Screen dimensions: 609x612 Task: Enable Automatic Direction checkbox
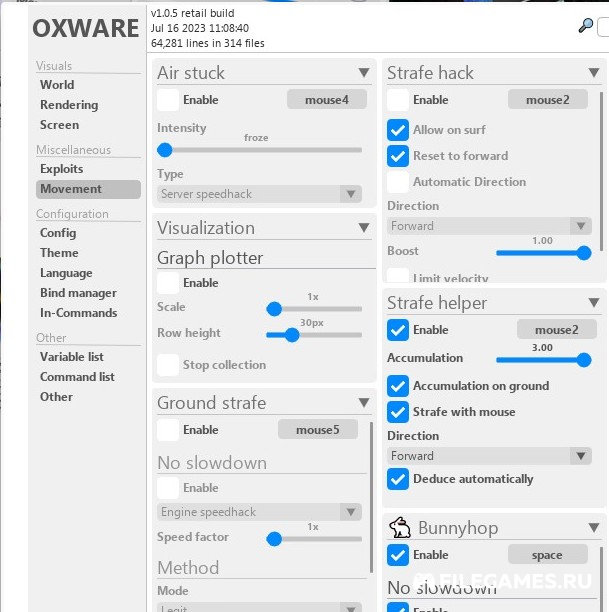(x=398, y=182)
